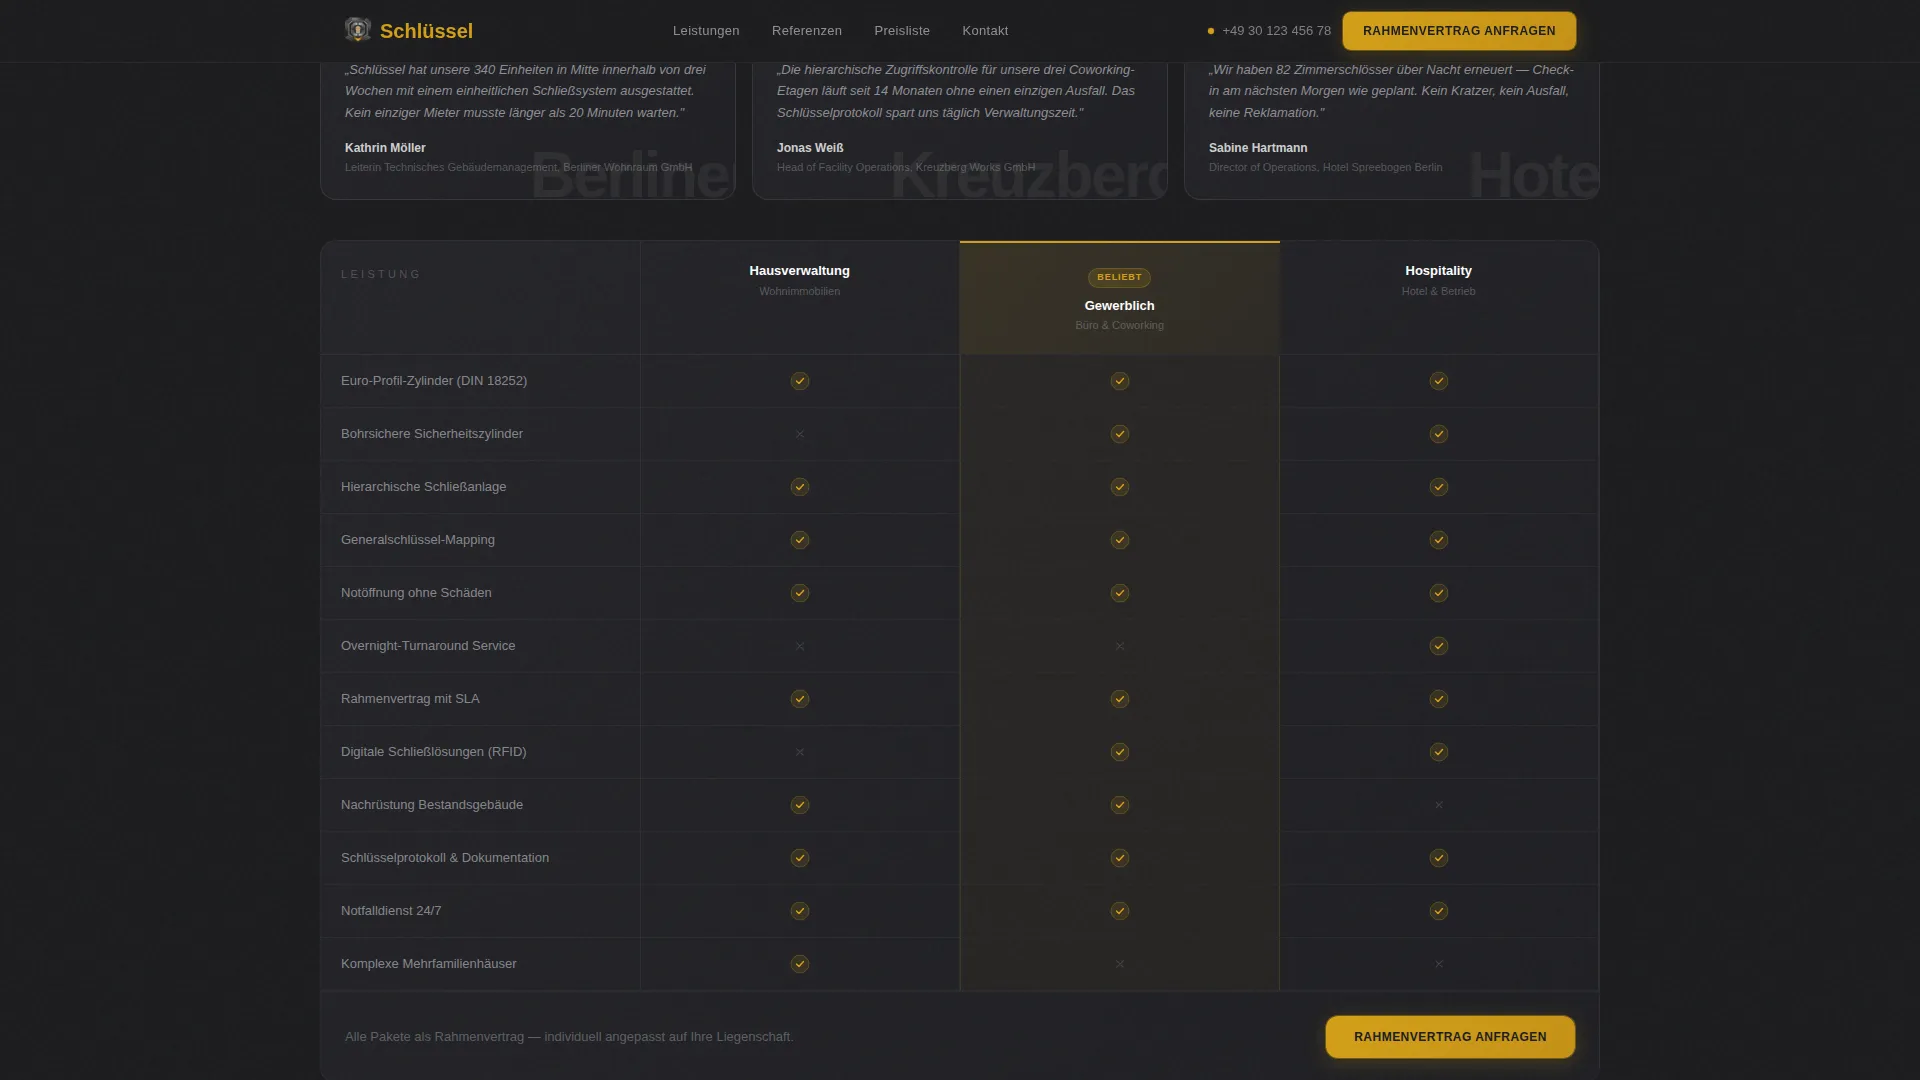The image size is (1920, 1080).
Task: Click the 'Alle Pakete als Rahmenvertrag' footnote text
Action: pos(569,1037)
